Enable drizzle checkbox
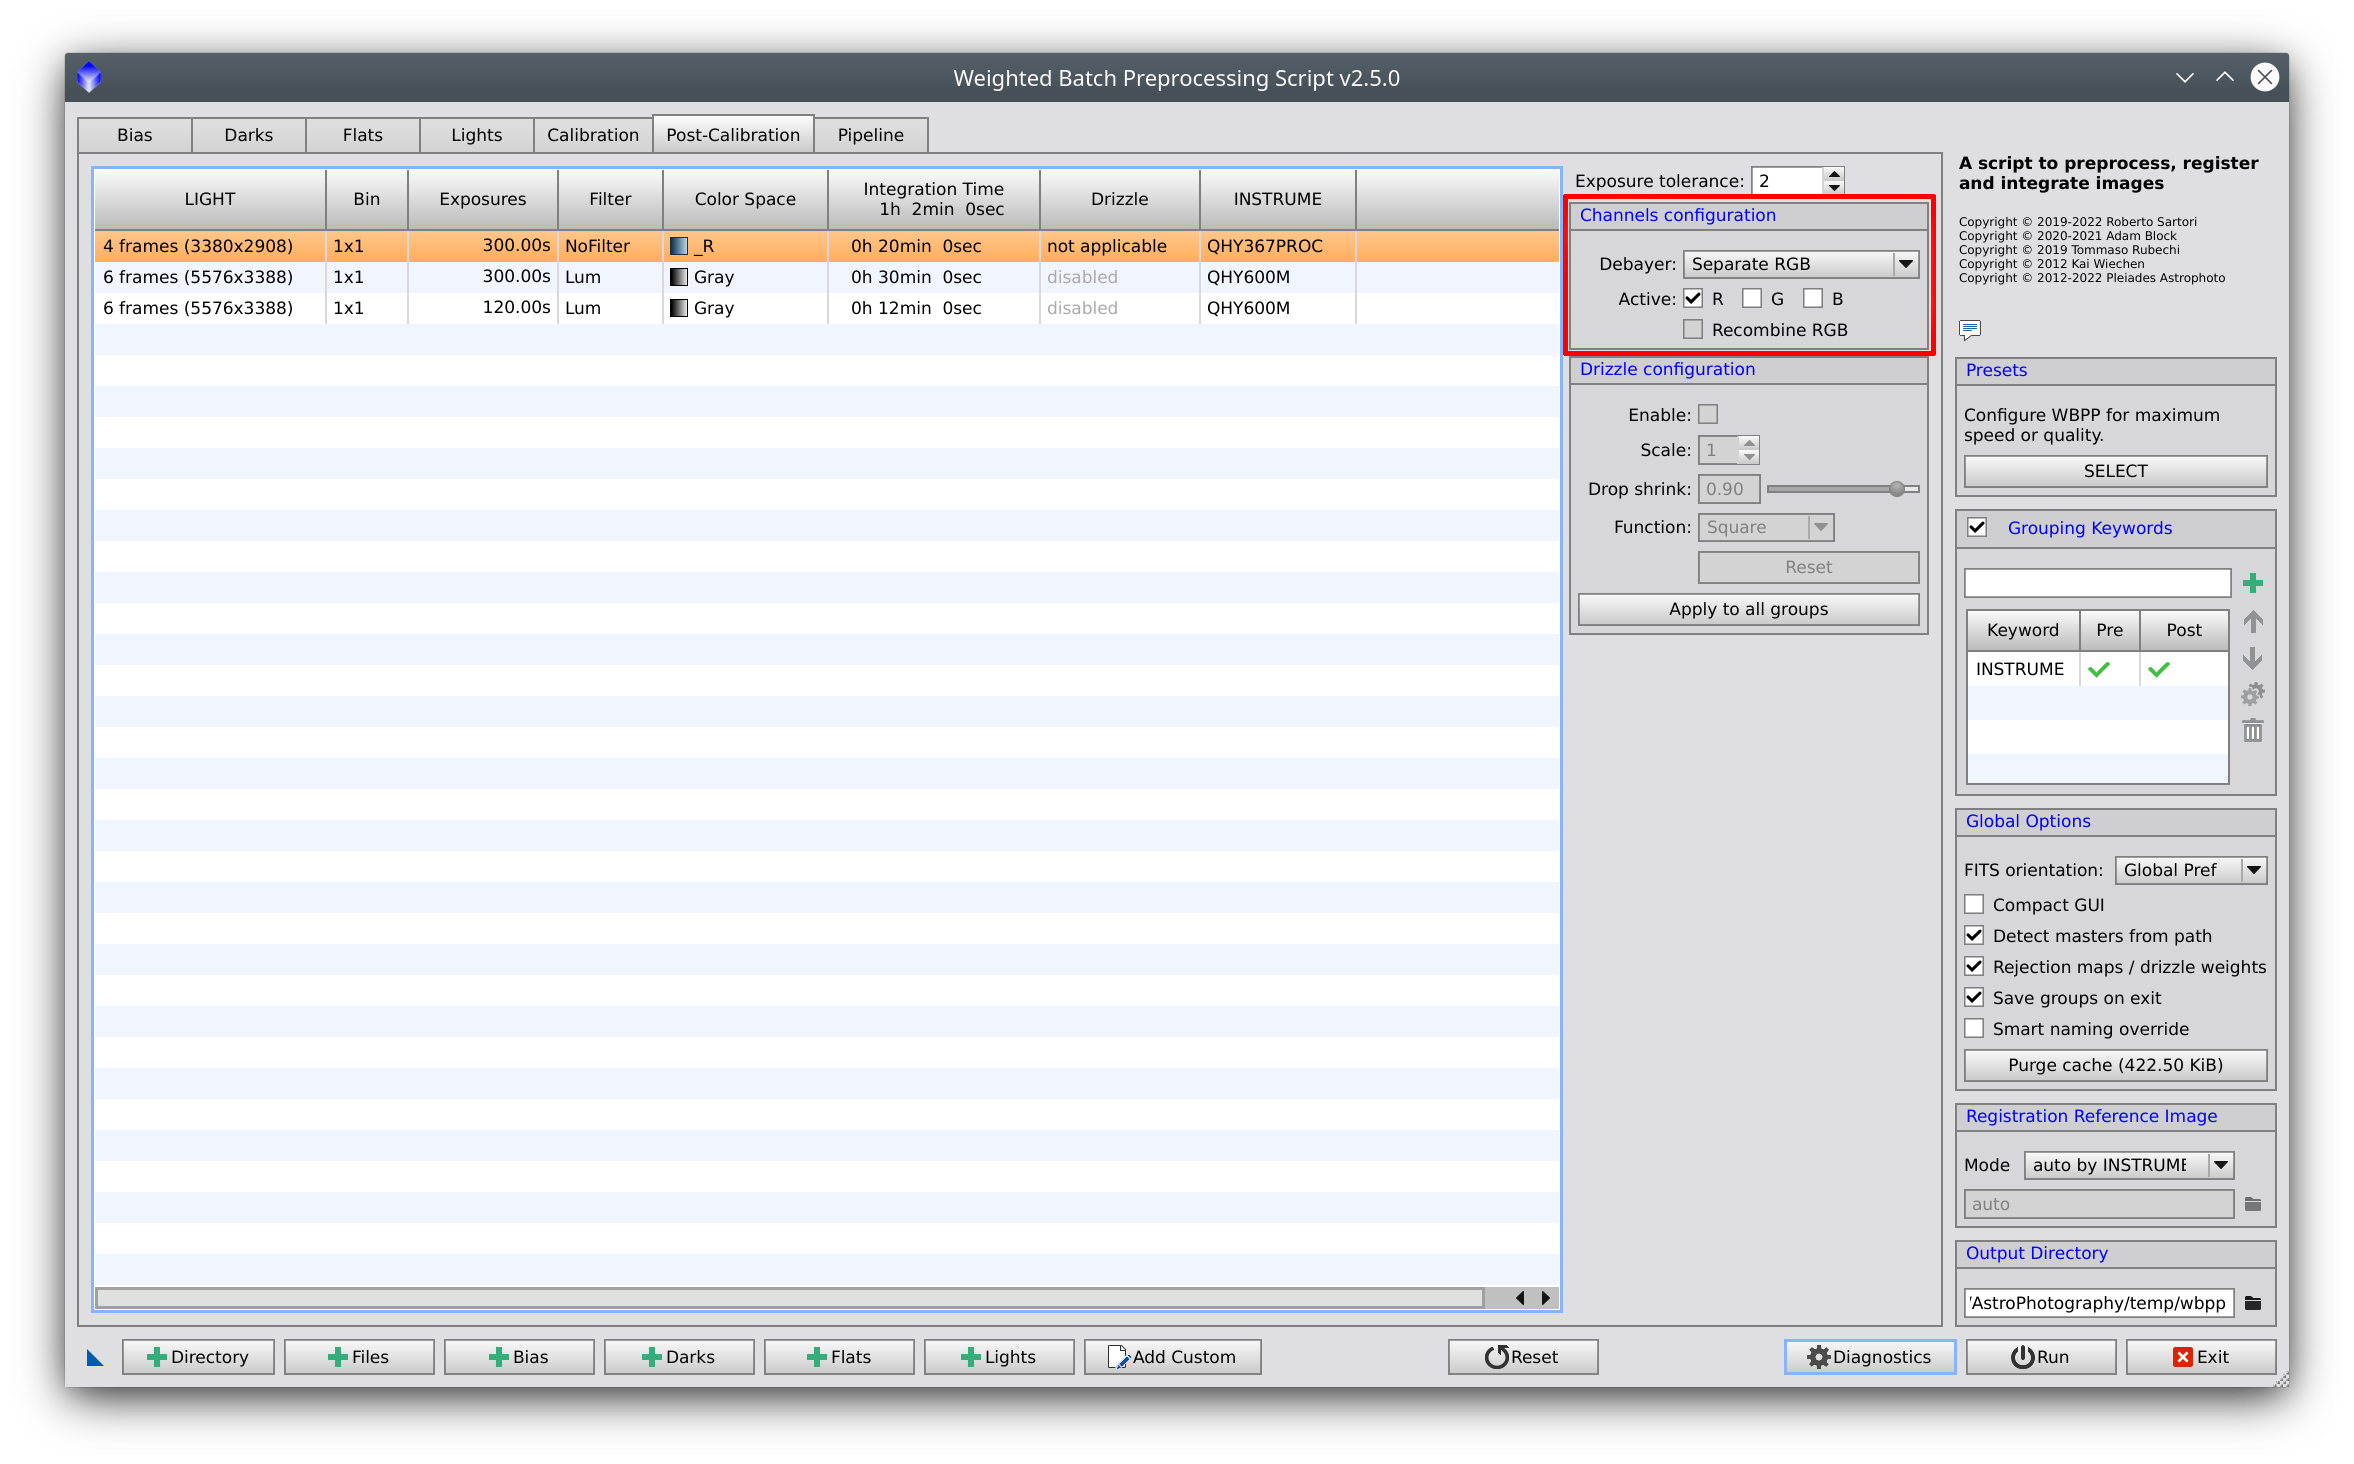The height and width of the screenshot is (1464, 2354). [1708, 414]
